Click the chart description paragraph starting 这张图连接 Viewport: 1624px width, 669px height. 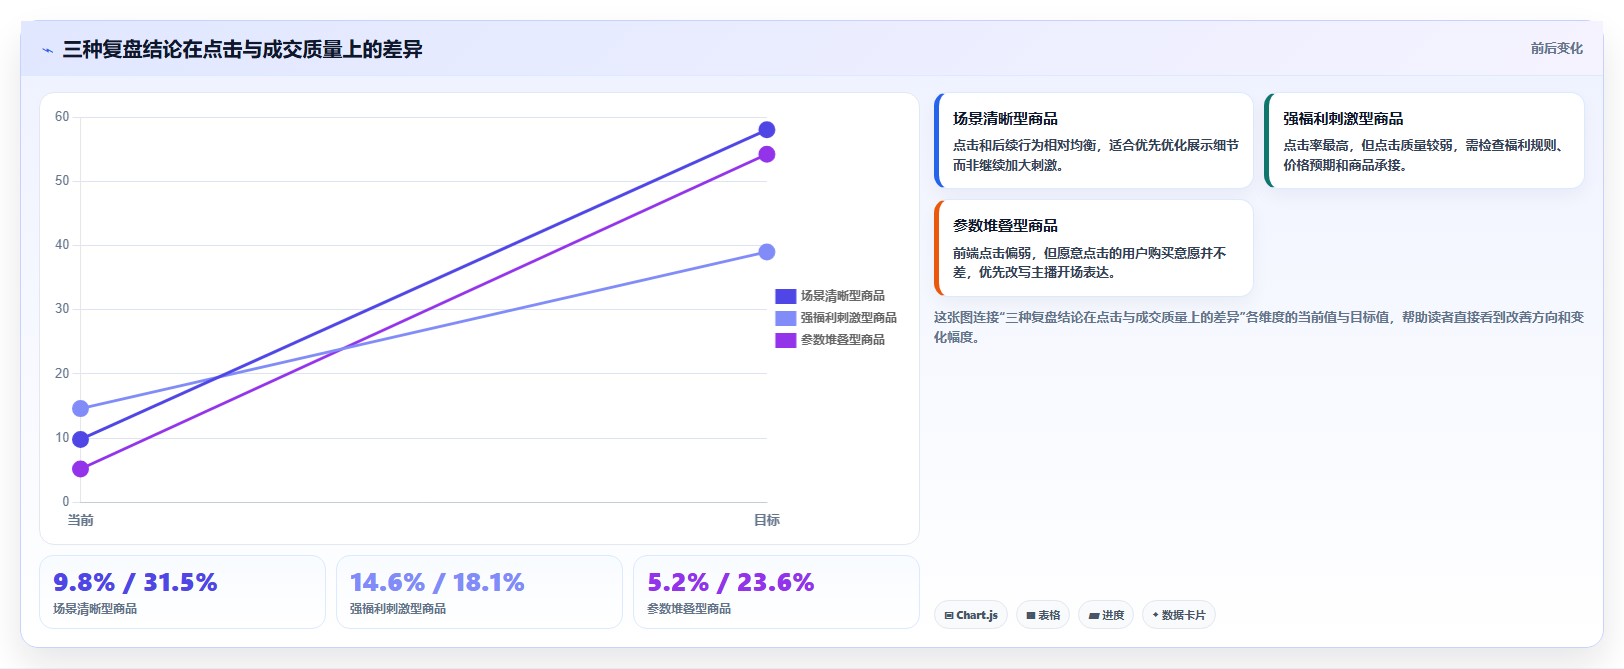(1259, 327)
